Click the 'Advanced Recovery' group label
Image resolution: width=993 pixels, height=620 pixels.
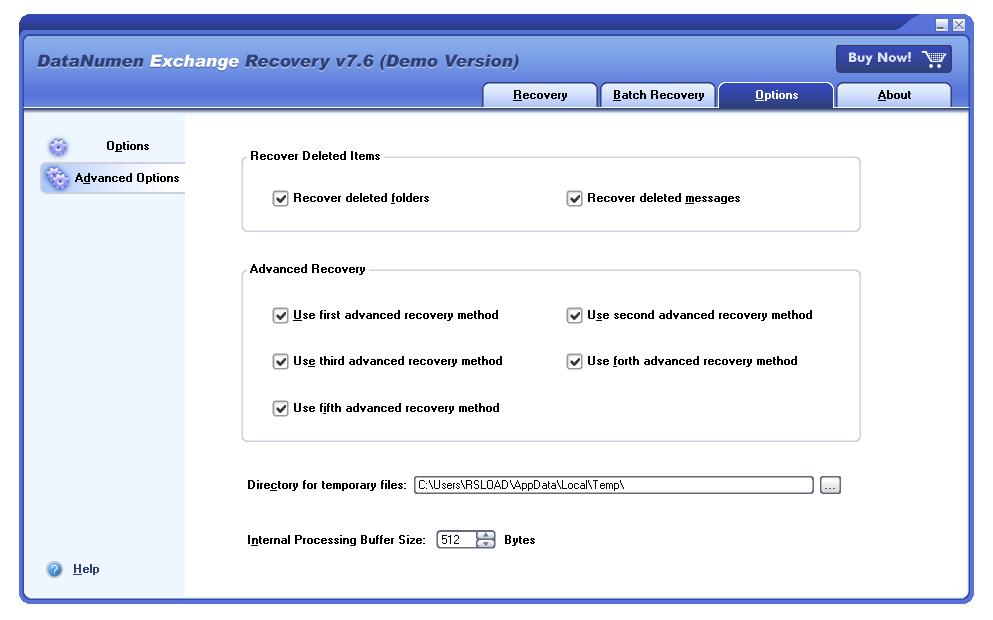coord(307,269)
